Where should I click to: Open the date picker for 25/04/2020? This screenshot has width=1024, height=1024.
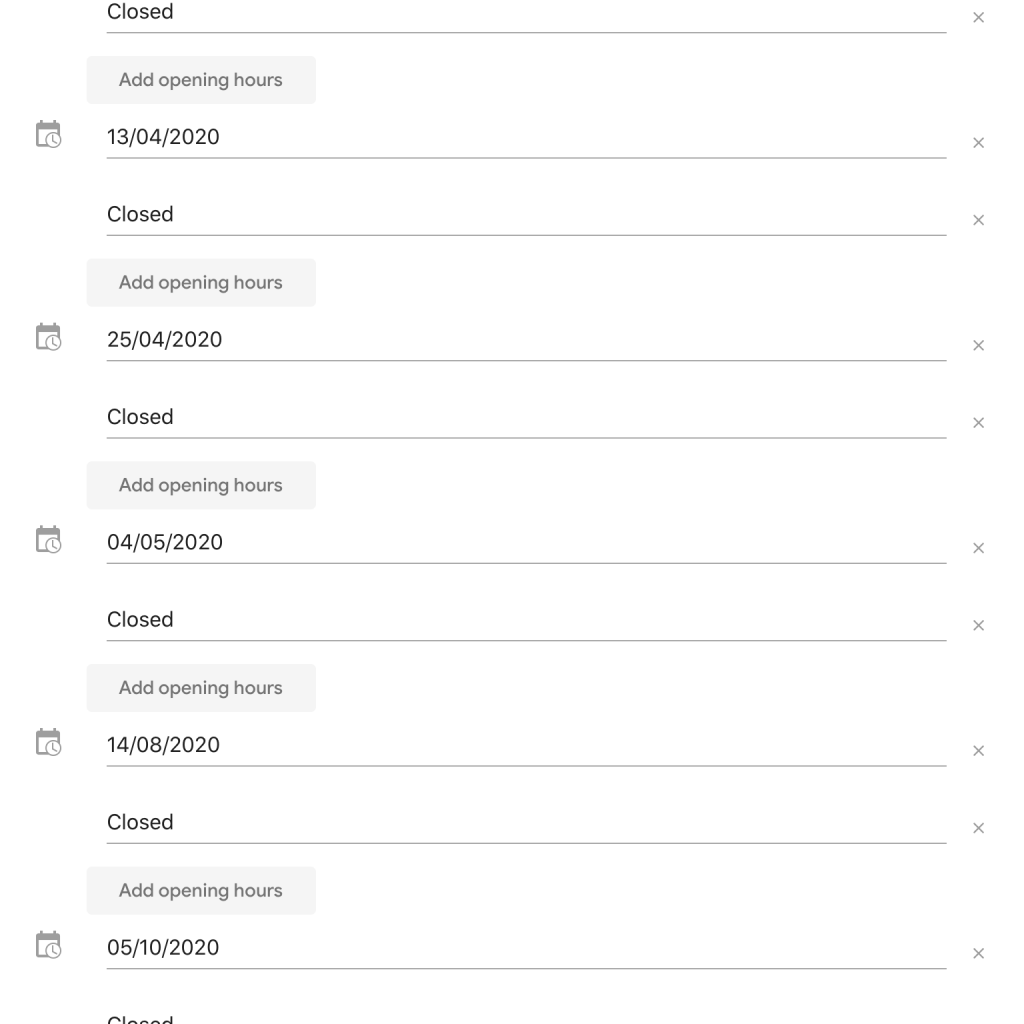(48, 337)
